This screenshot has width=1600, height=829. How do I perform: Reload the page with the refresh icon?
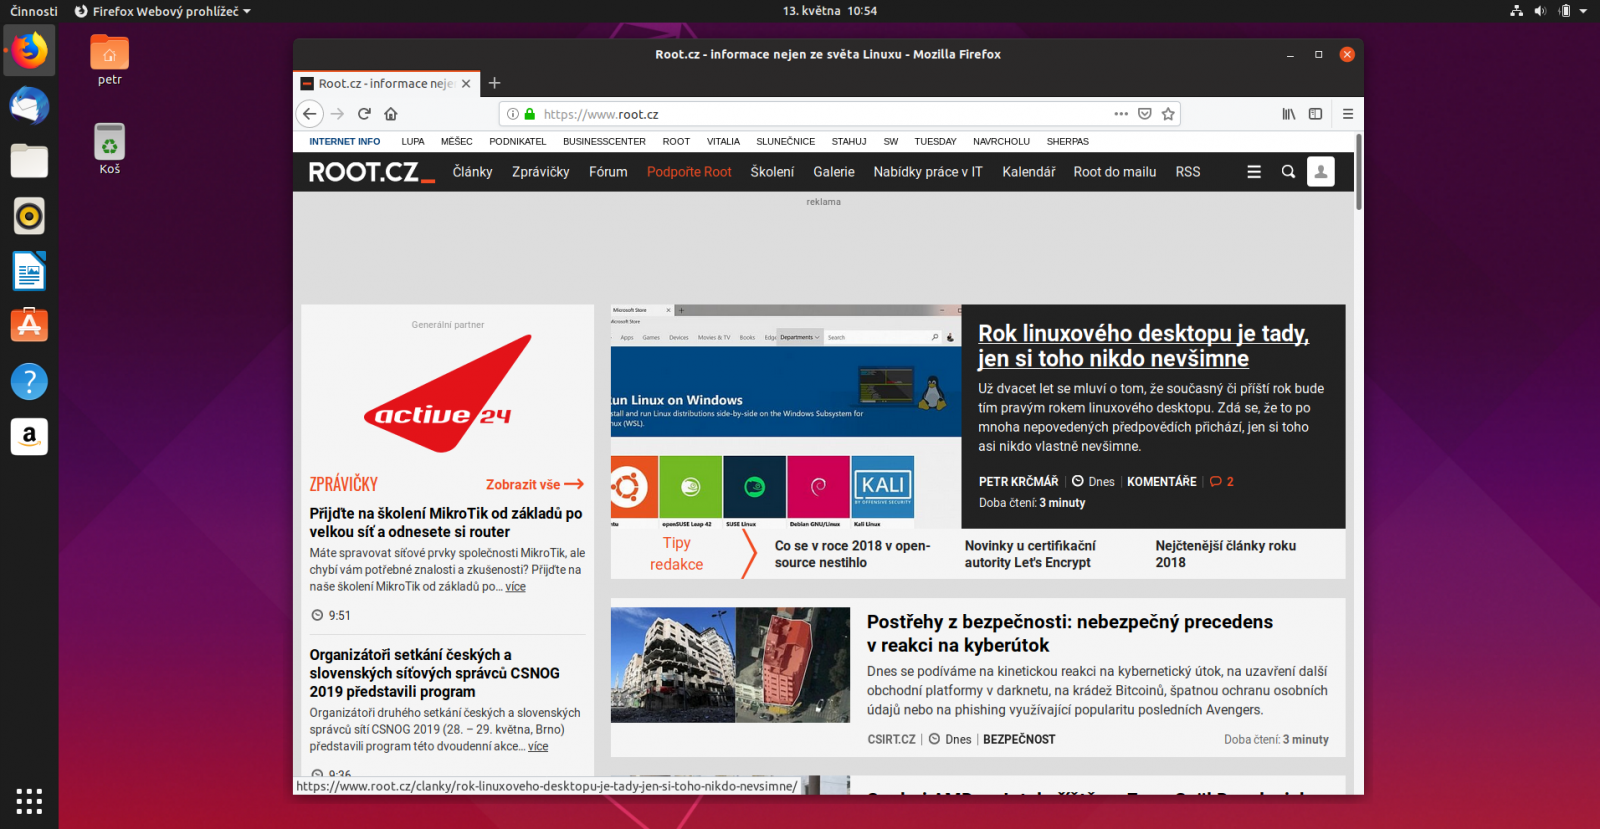click(x=364, y=114)
